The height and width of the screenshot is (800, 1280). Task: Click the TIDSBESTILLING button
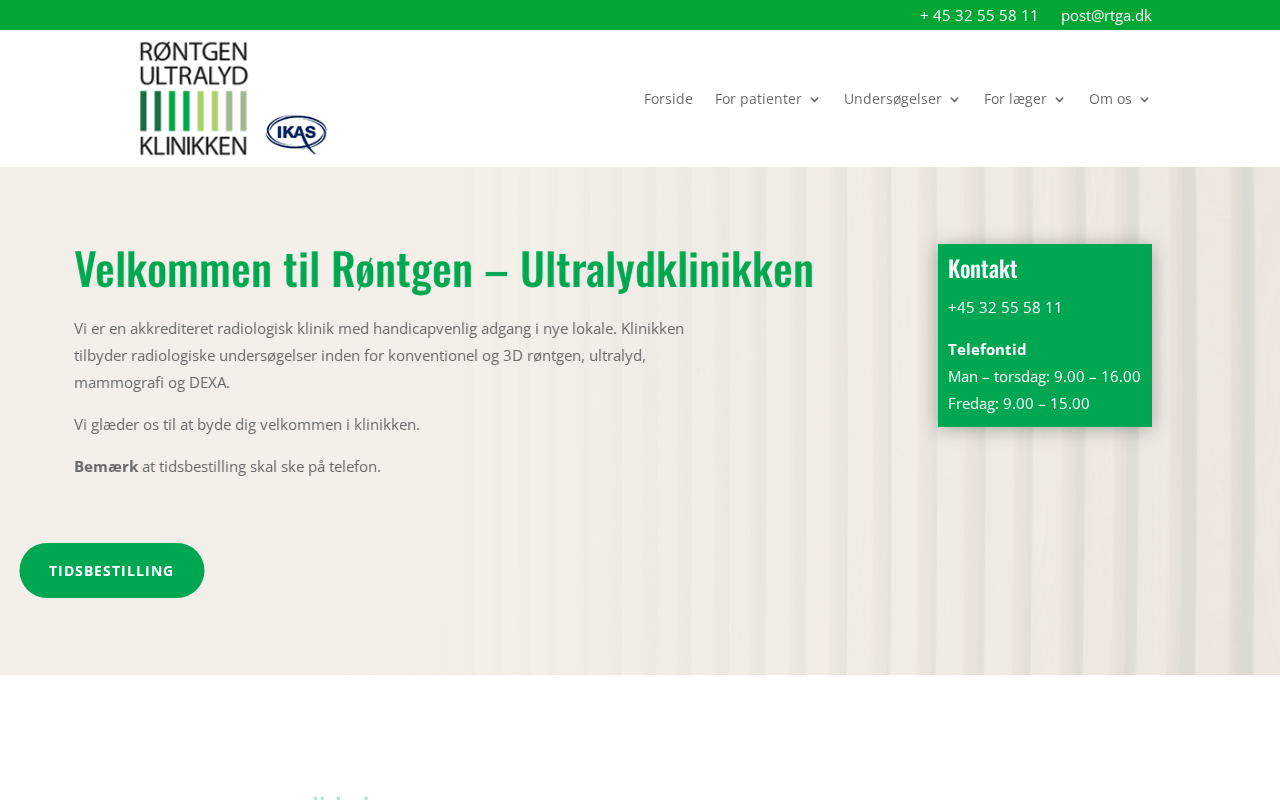click(112, 571)
